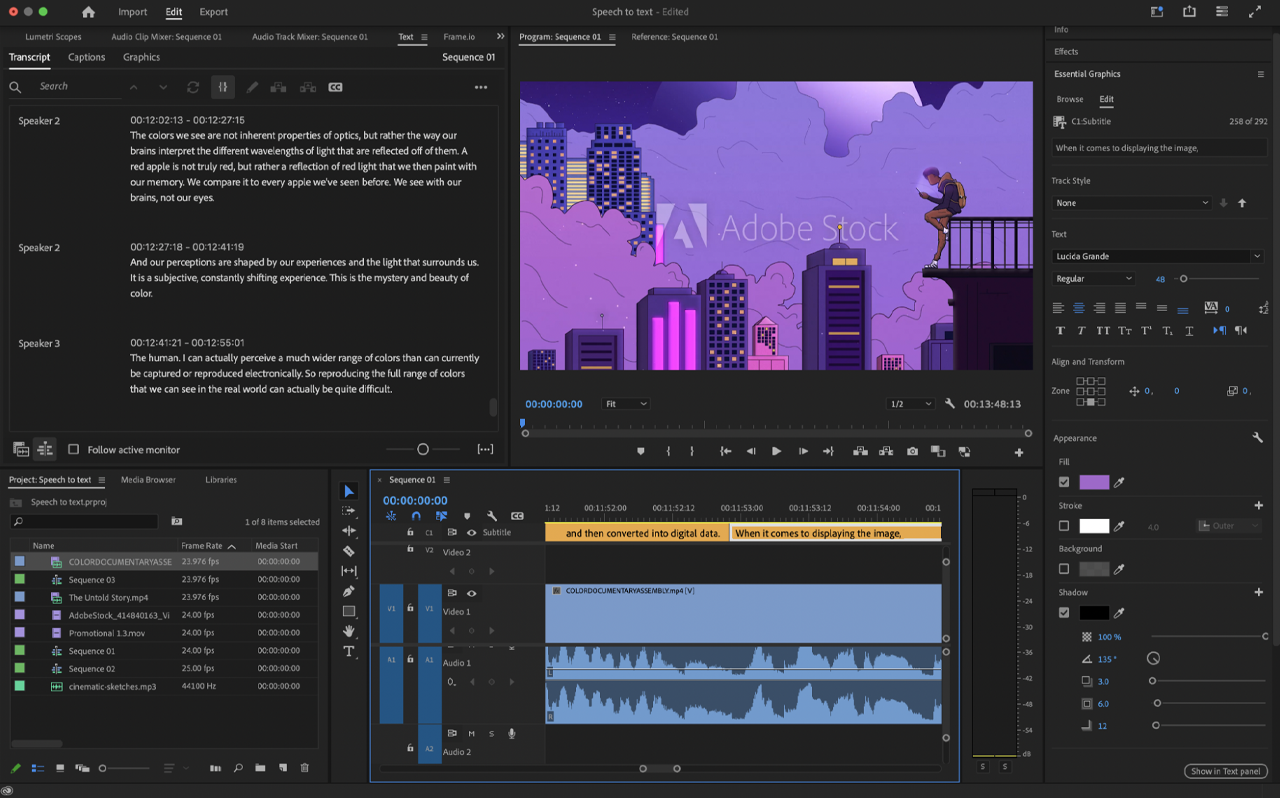The width and height of the screenshot is (1280, 798).
Task: Click the Create Captions CC icon in the Transcript panel
Action: tap(335, 87)
